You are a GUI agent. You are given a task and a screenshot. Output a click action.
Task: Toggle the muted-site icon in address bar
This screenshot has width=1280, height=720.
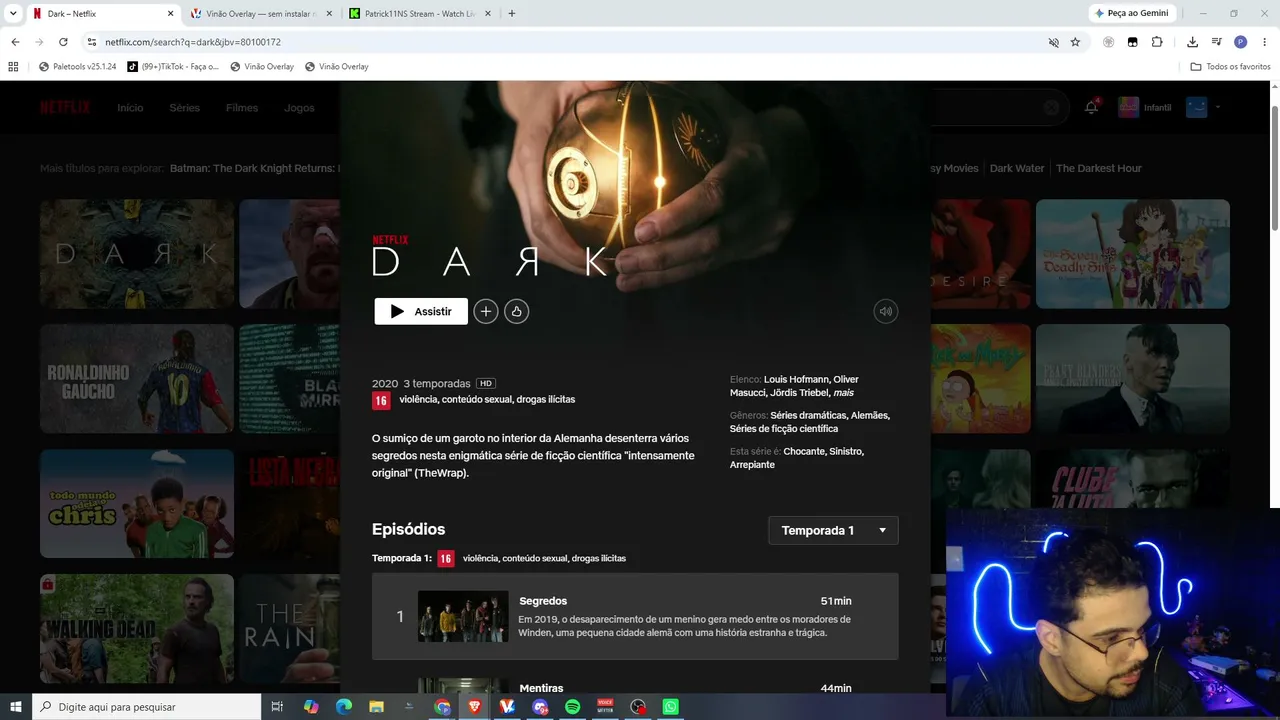click(x=1053, y=42)
